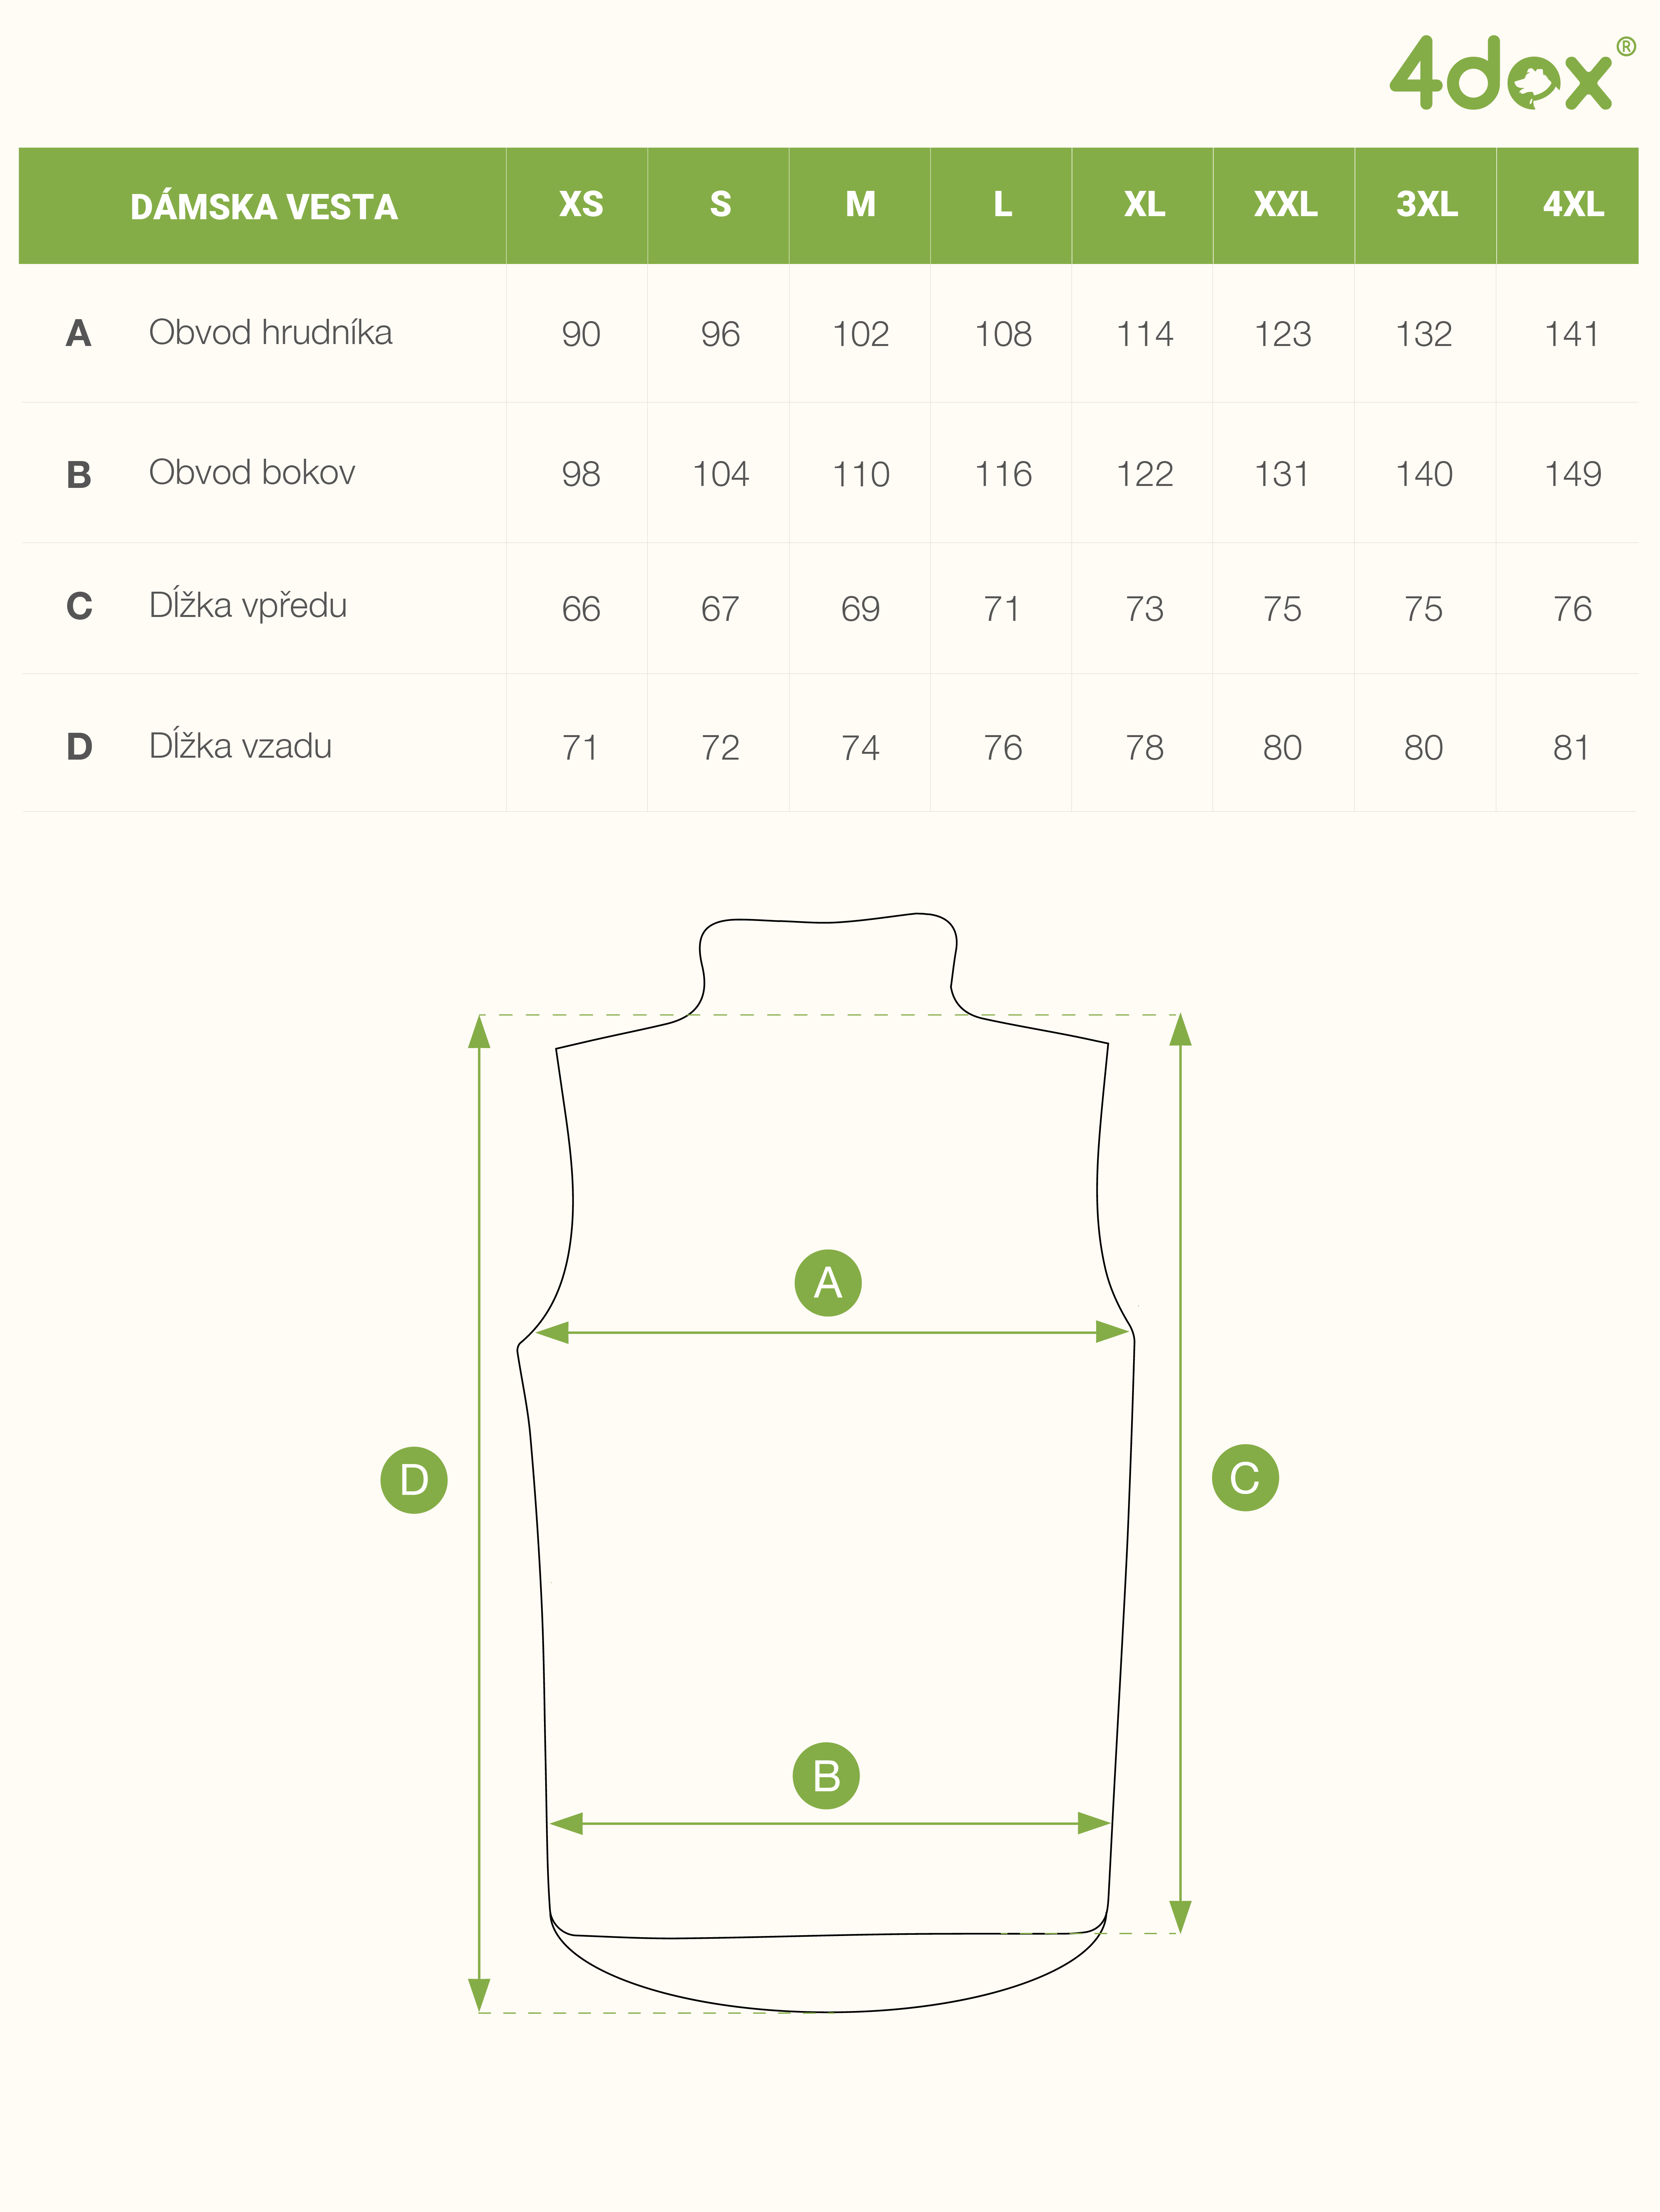Click the bold letter A row label
The width and height of the screenshot is (1660, 2212).
point(79,333)
